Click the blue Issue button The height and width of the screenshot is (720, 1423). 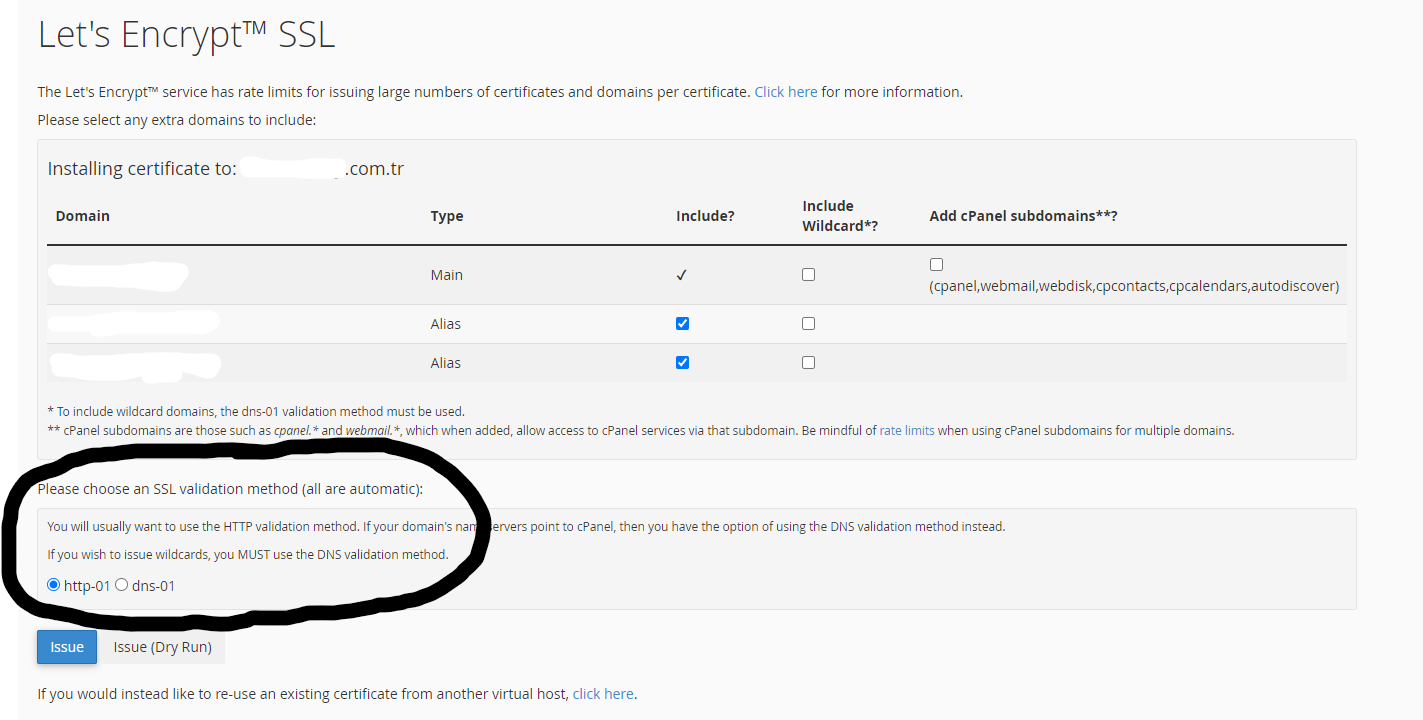pyautogui.click(x=67, y=647)
